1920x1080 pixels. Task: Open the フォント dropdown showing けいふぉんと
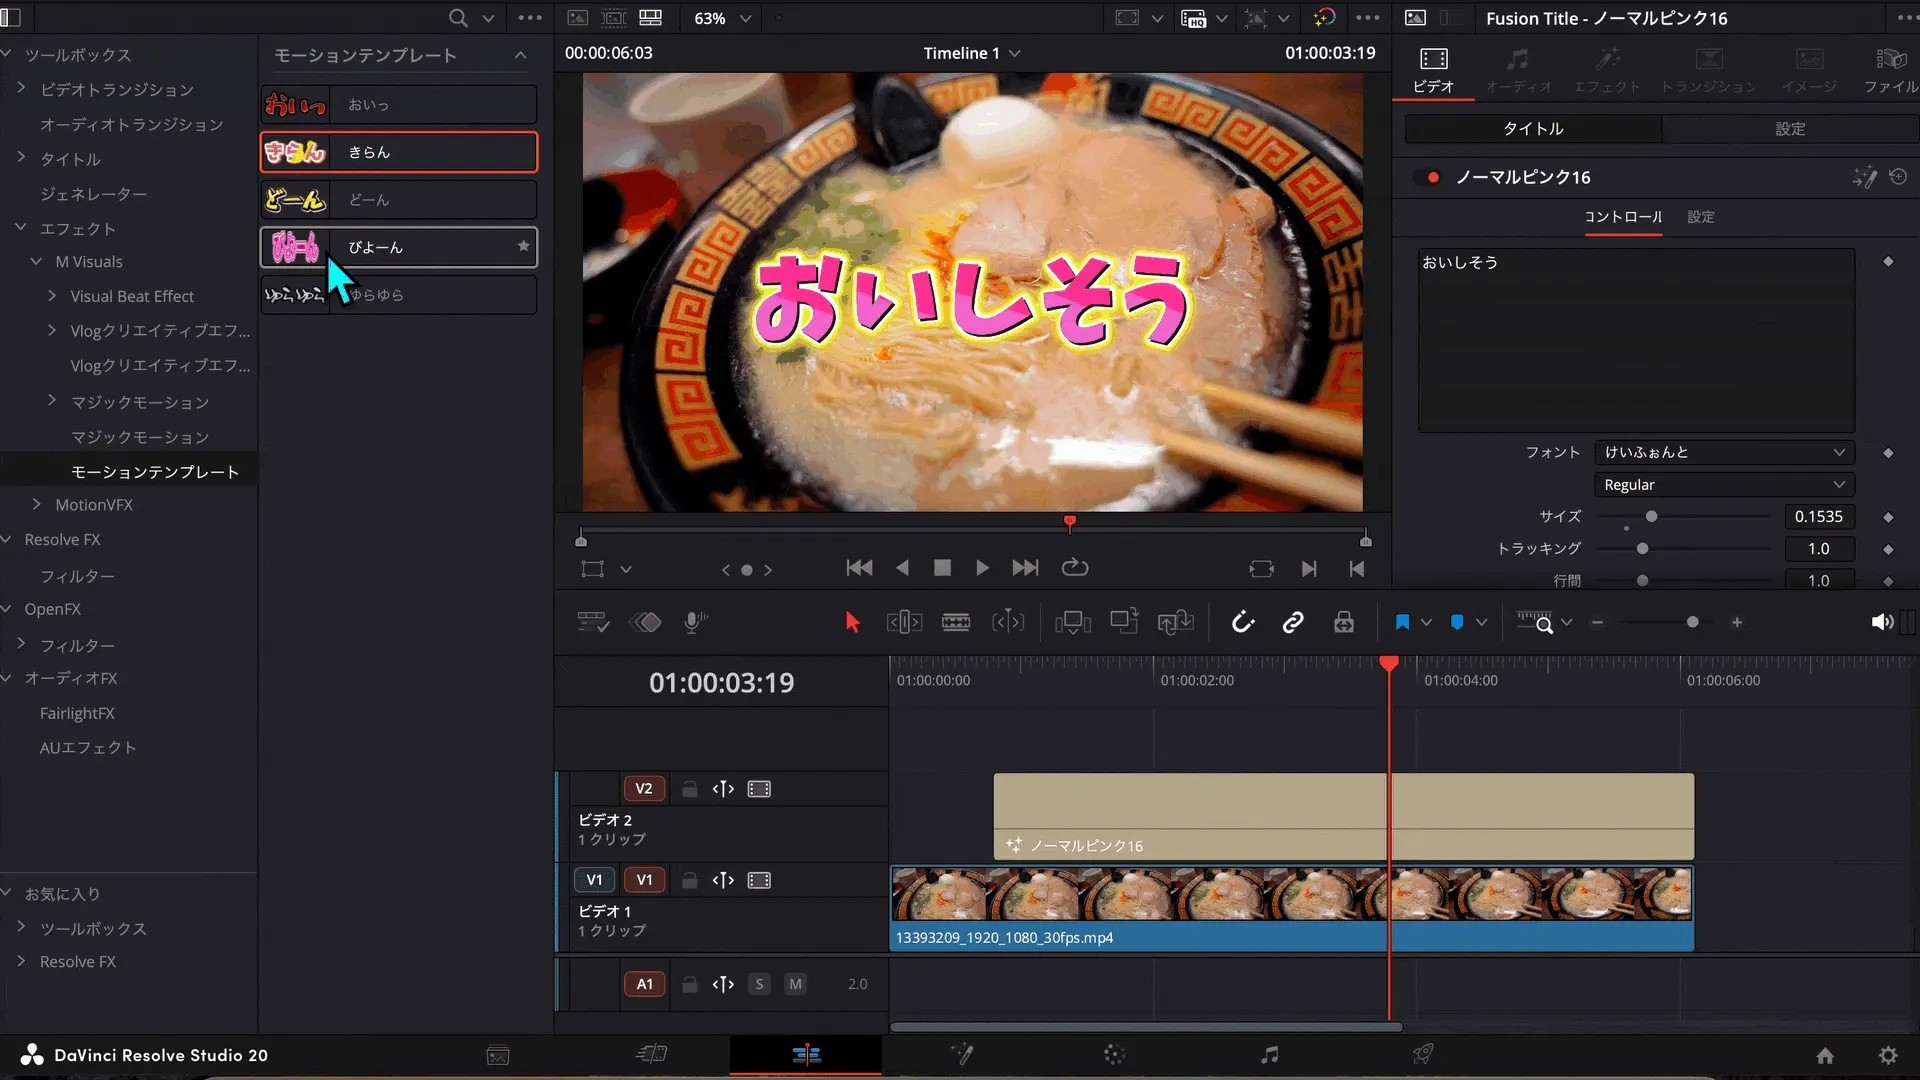(1725, 452)
